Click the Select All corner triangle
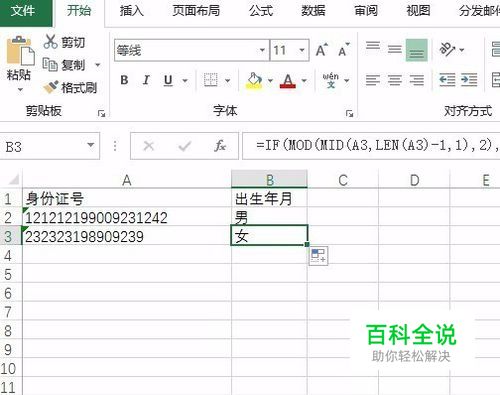The width and height of the screenshot is (500, 395). pos(13,180)
